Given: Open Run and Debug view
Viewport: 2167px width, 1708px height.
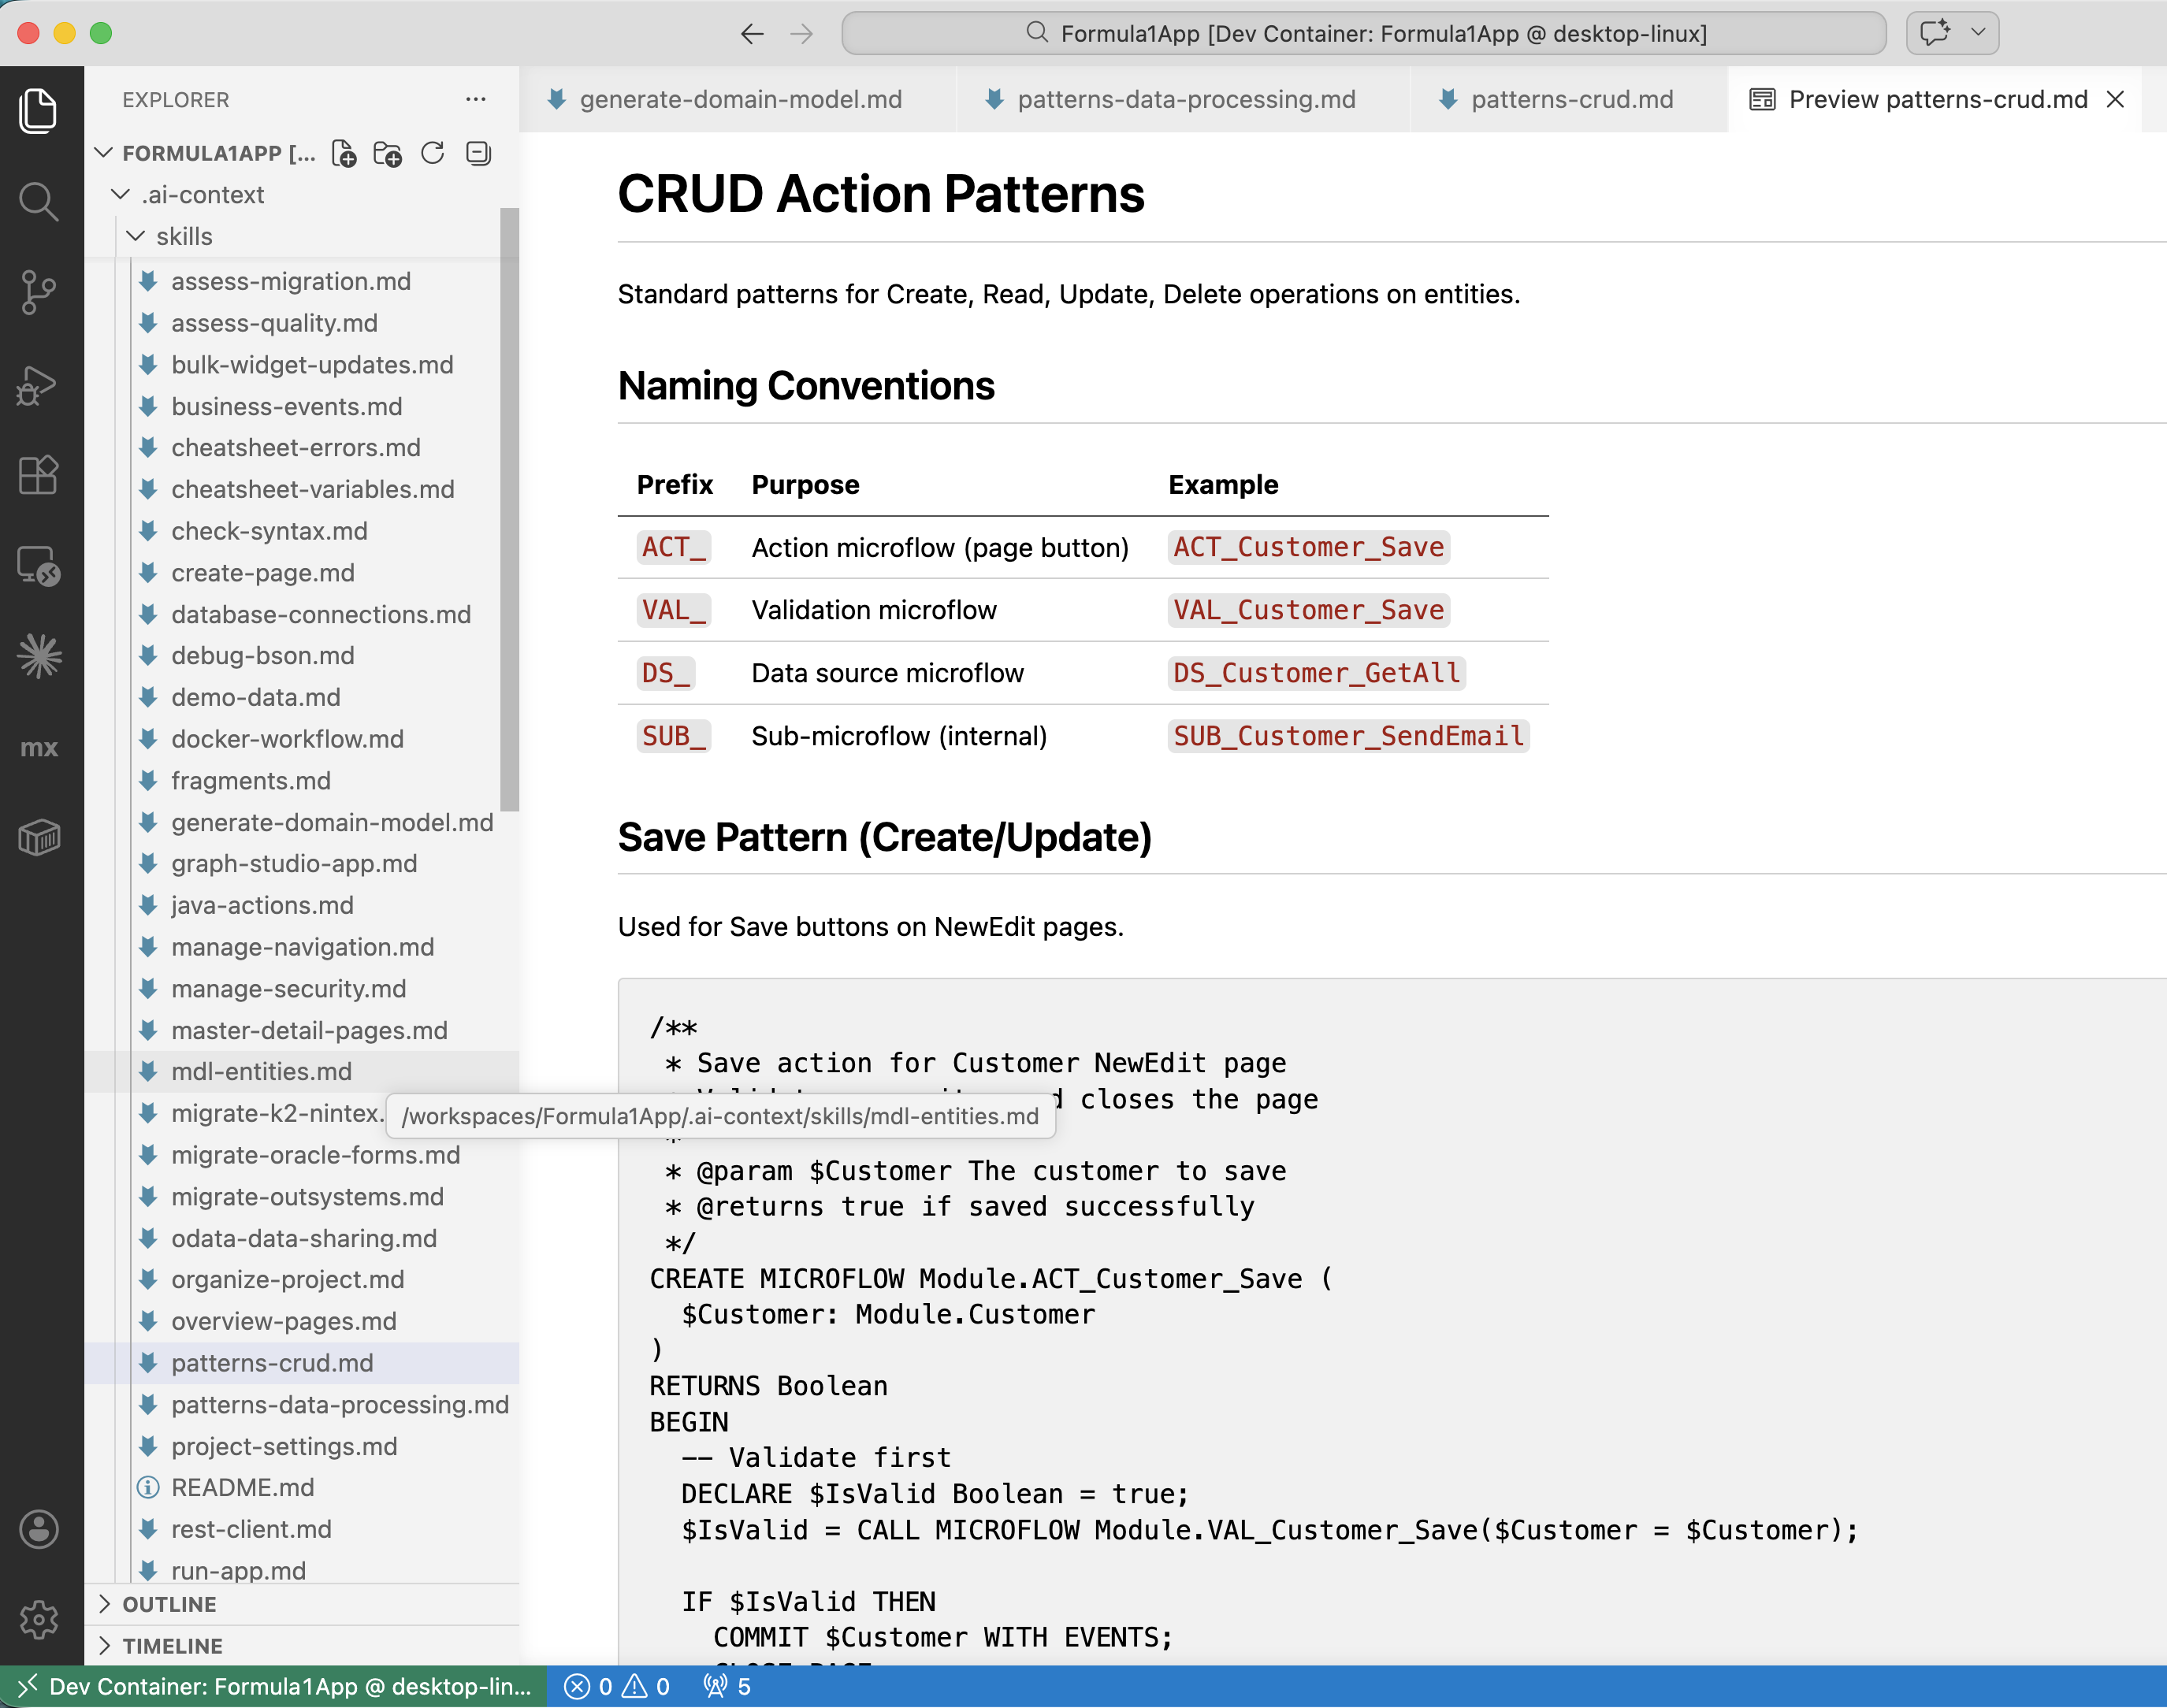Looking at the screenshot, I should (39, 384).
